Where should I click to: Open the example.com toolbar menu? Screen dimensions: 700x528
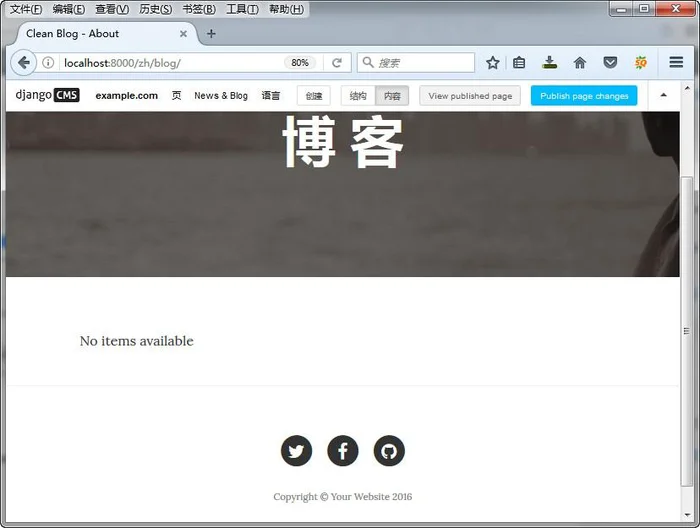[126, 96]
